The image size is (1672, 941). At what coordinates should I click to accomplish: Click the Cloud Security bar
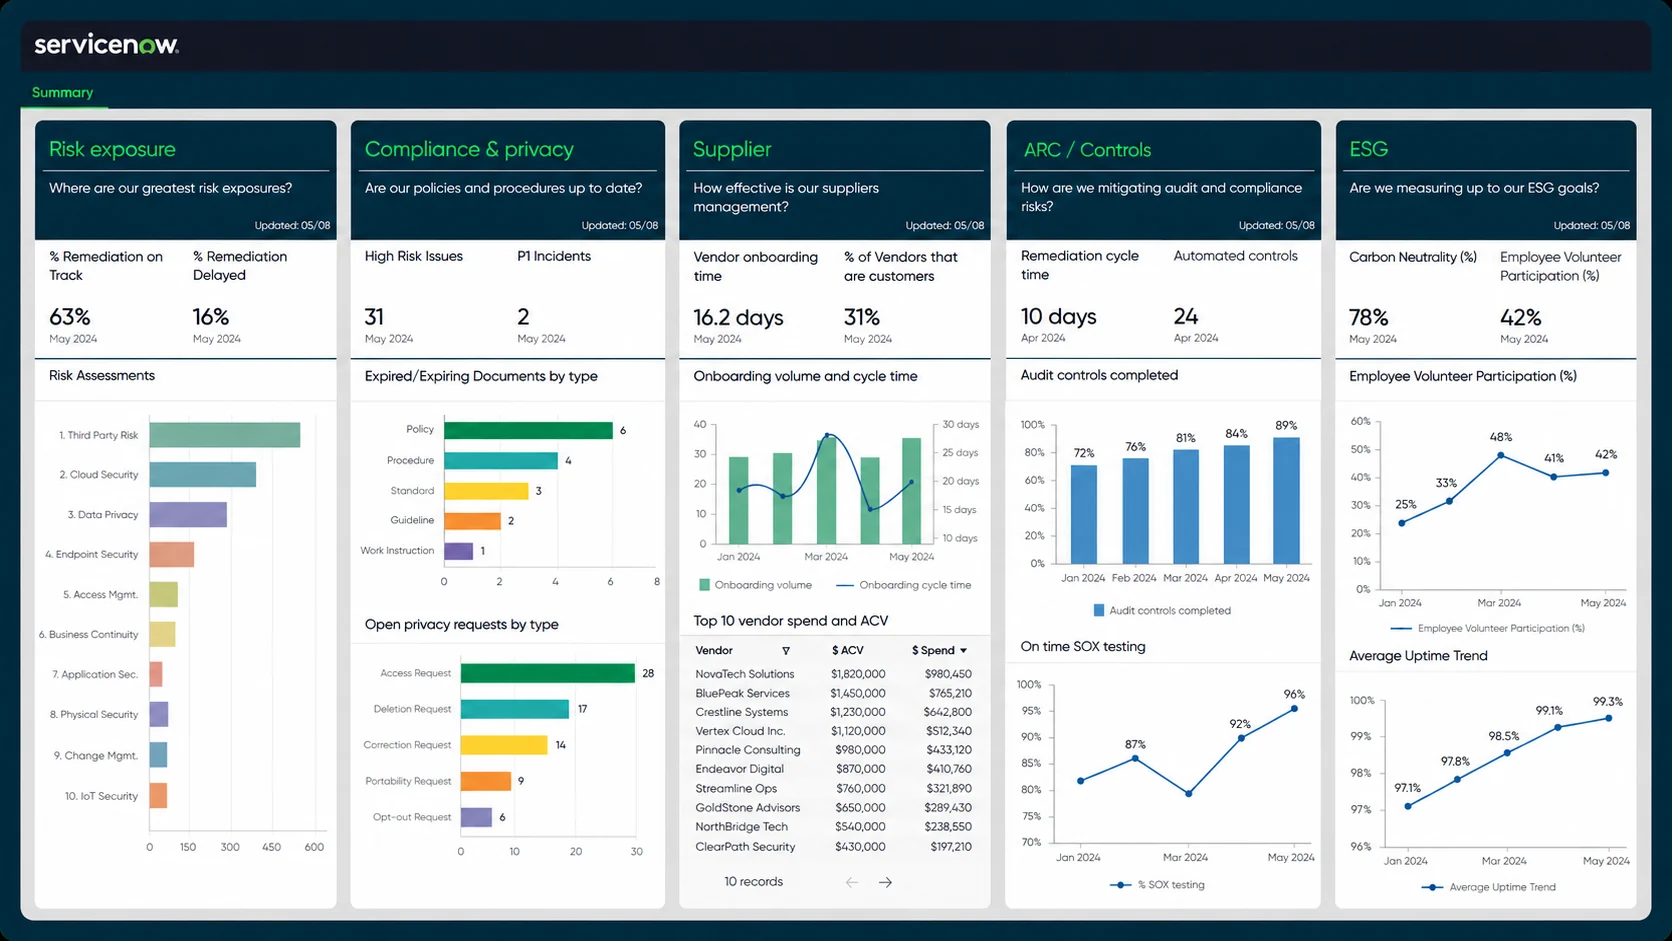pyautogui.click(x=203, y=474)
